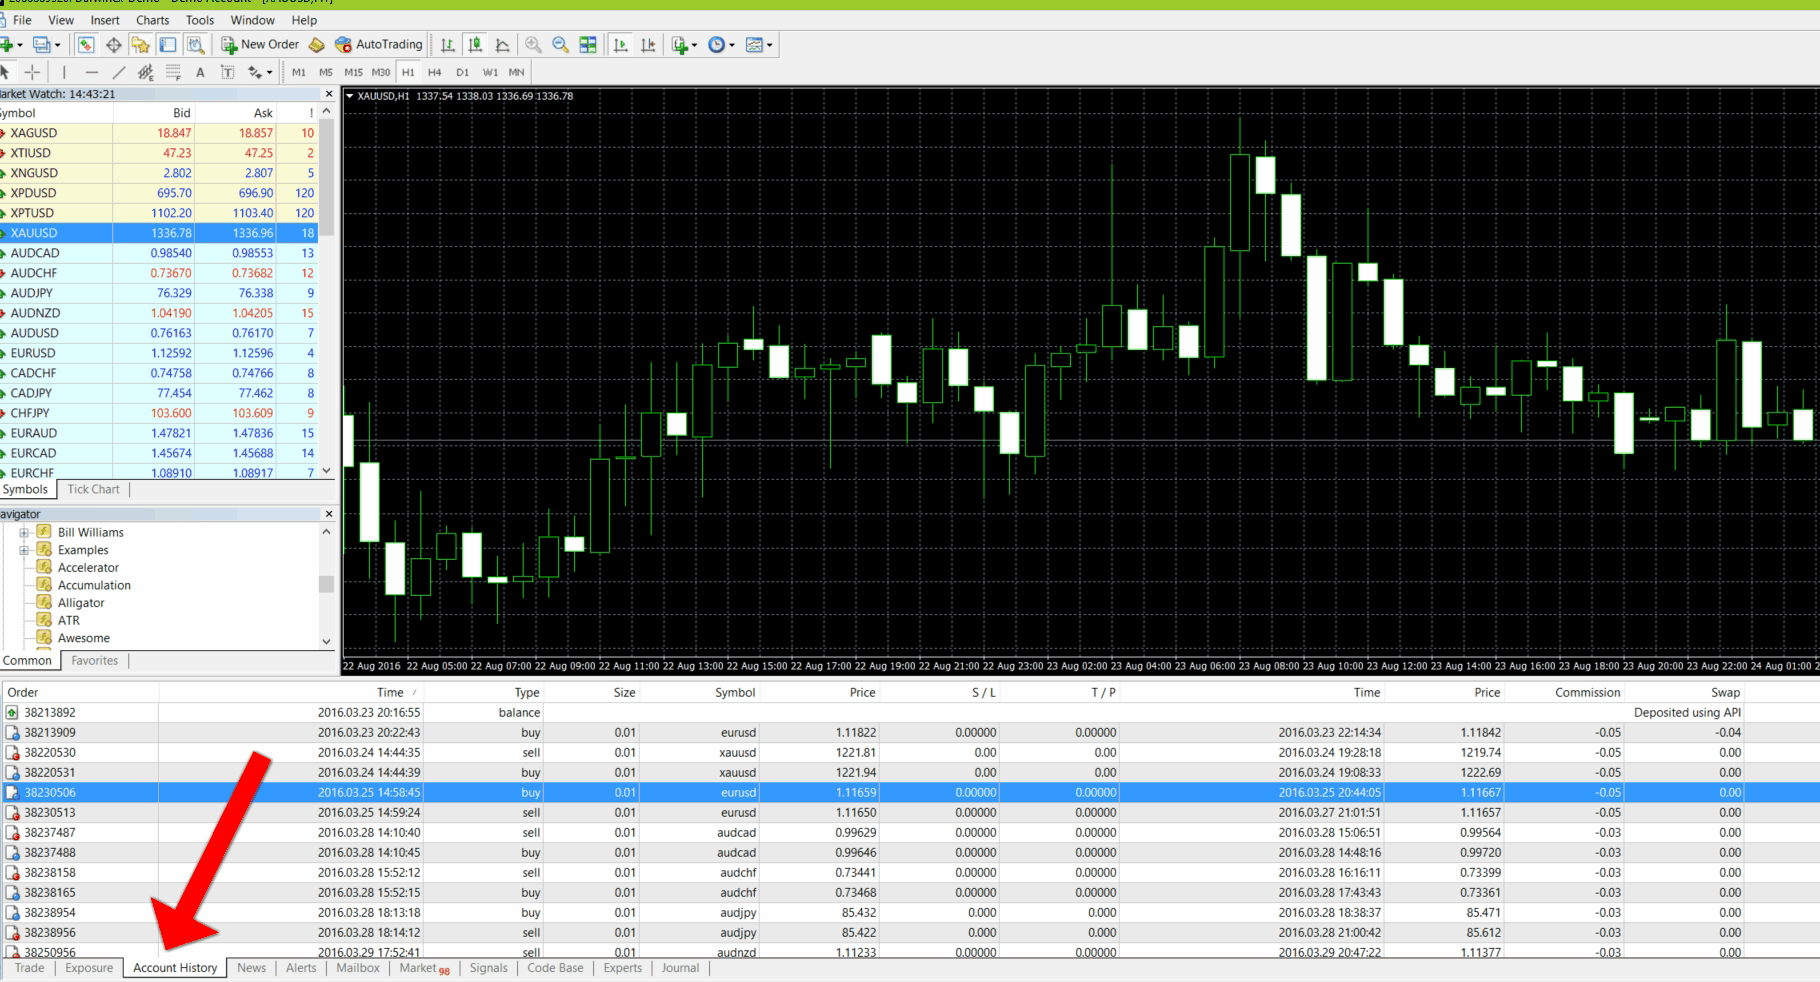Open the File menu
The width and height of the screenshot is (1820, 982).
pyautogui.click(x=22, y=20)
